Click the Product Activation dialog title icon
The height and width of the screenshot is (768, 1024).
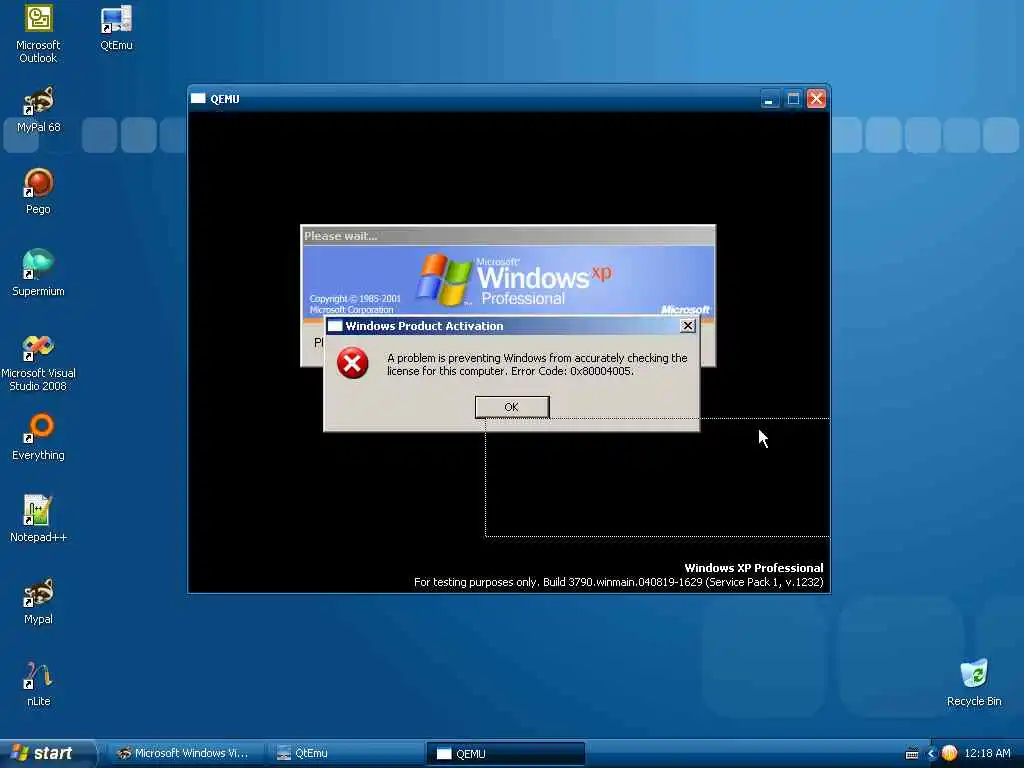[x=335, y=326]
